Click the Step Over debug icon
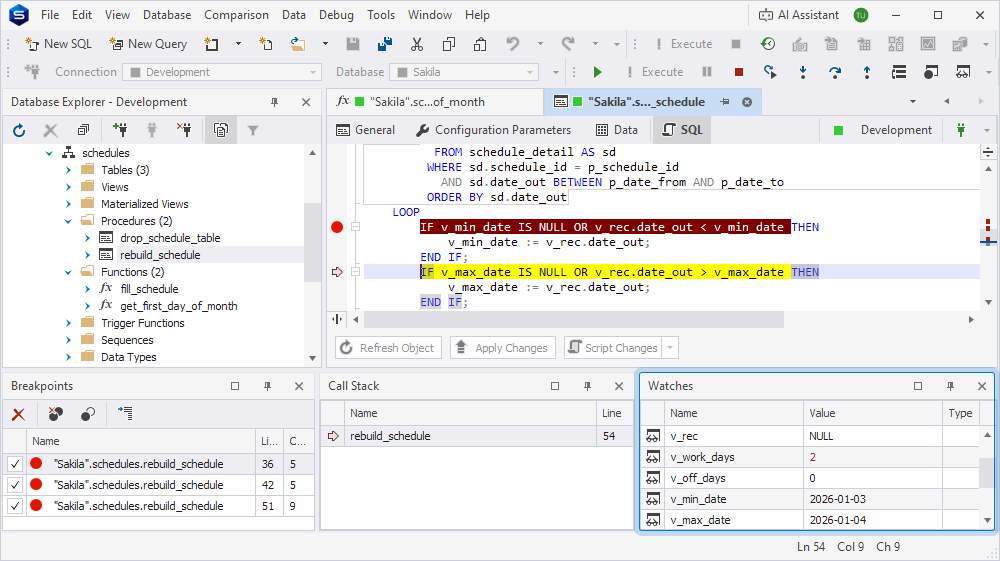 pos(835,72)
